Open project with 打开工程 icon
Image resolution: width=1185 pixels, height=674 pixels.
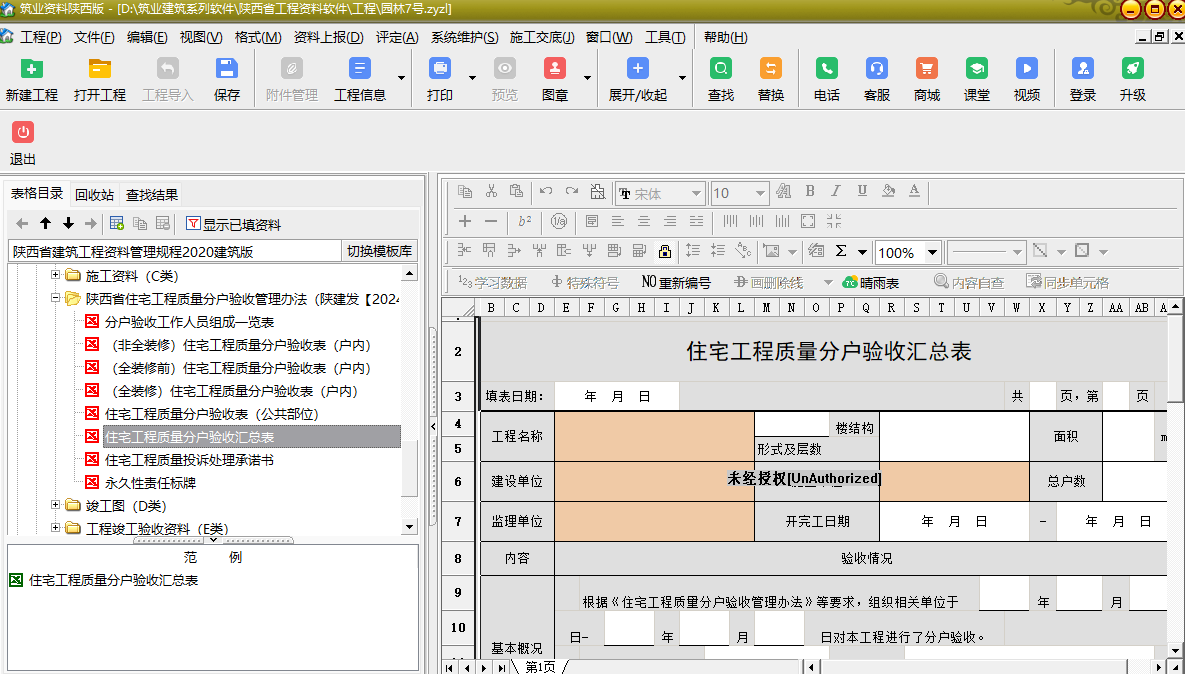[99, 69]
